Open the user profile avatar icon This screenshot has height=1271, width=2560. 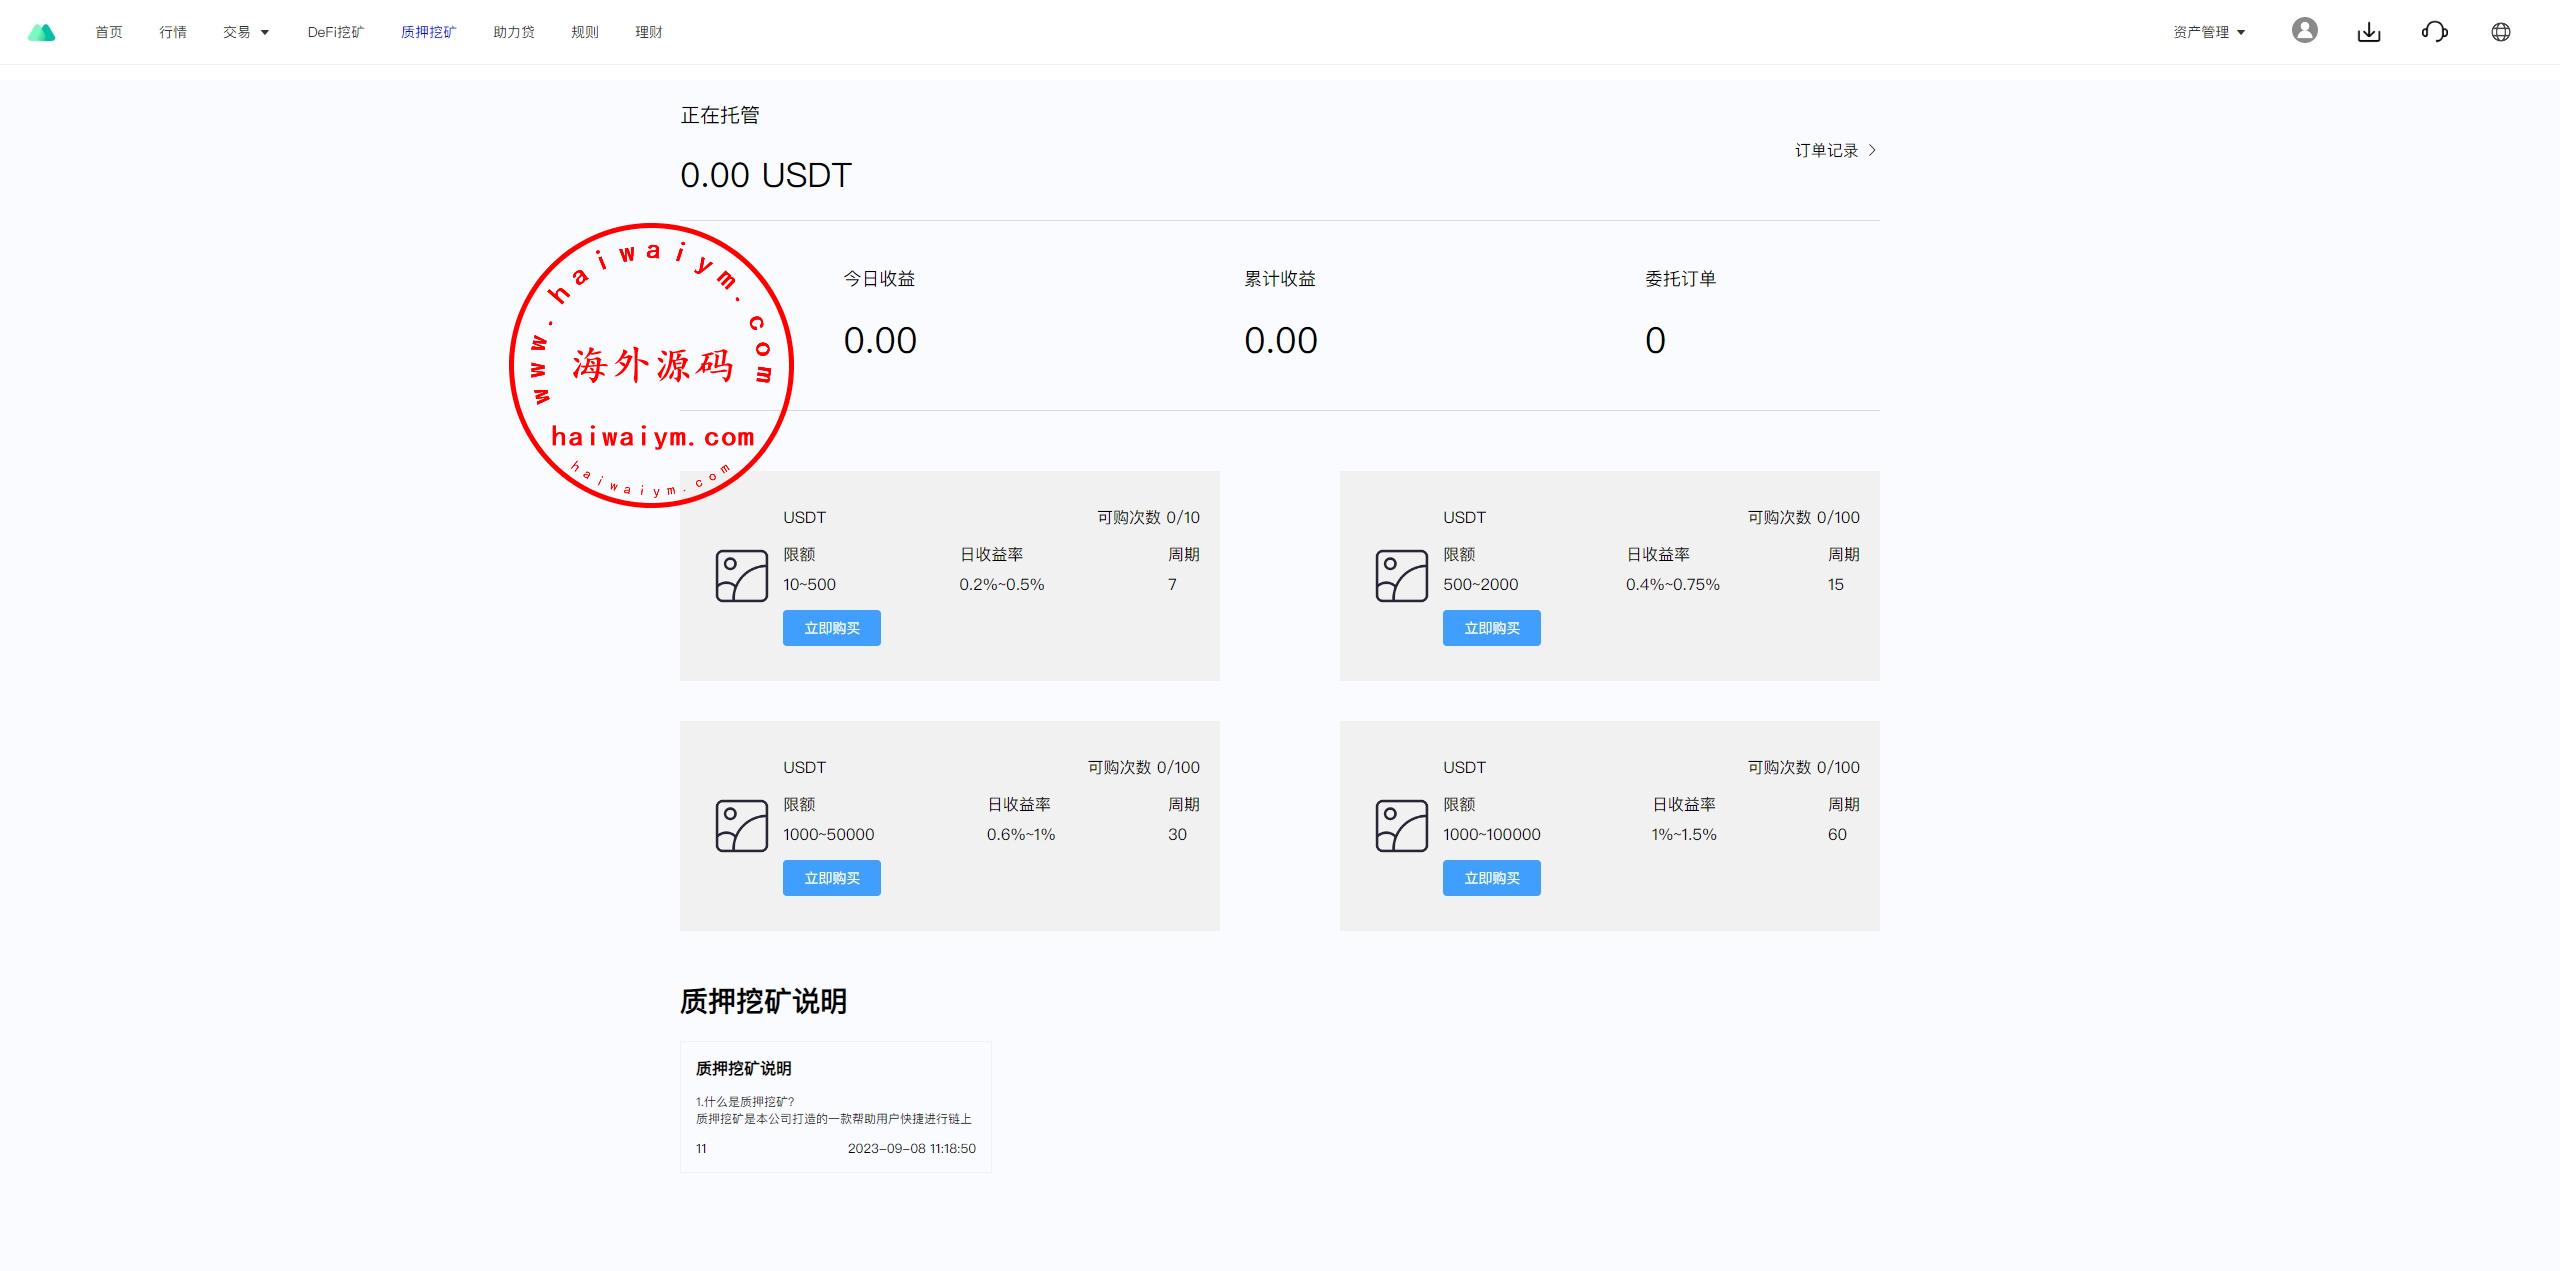click(2304, 31)
